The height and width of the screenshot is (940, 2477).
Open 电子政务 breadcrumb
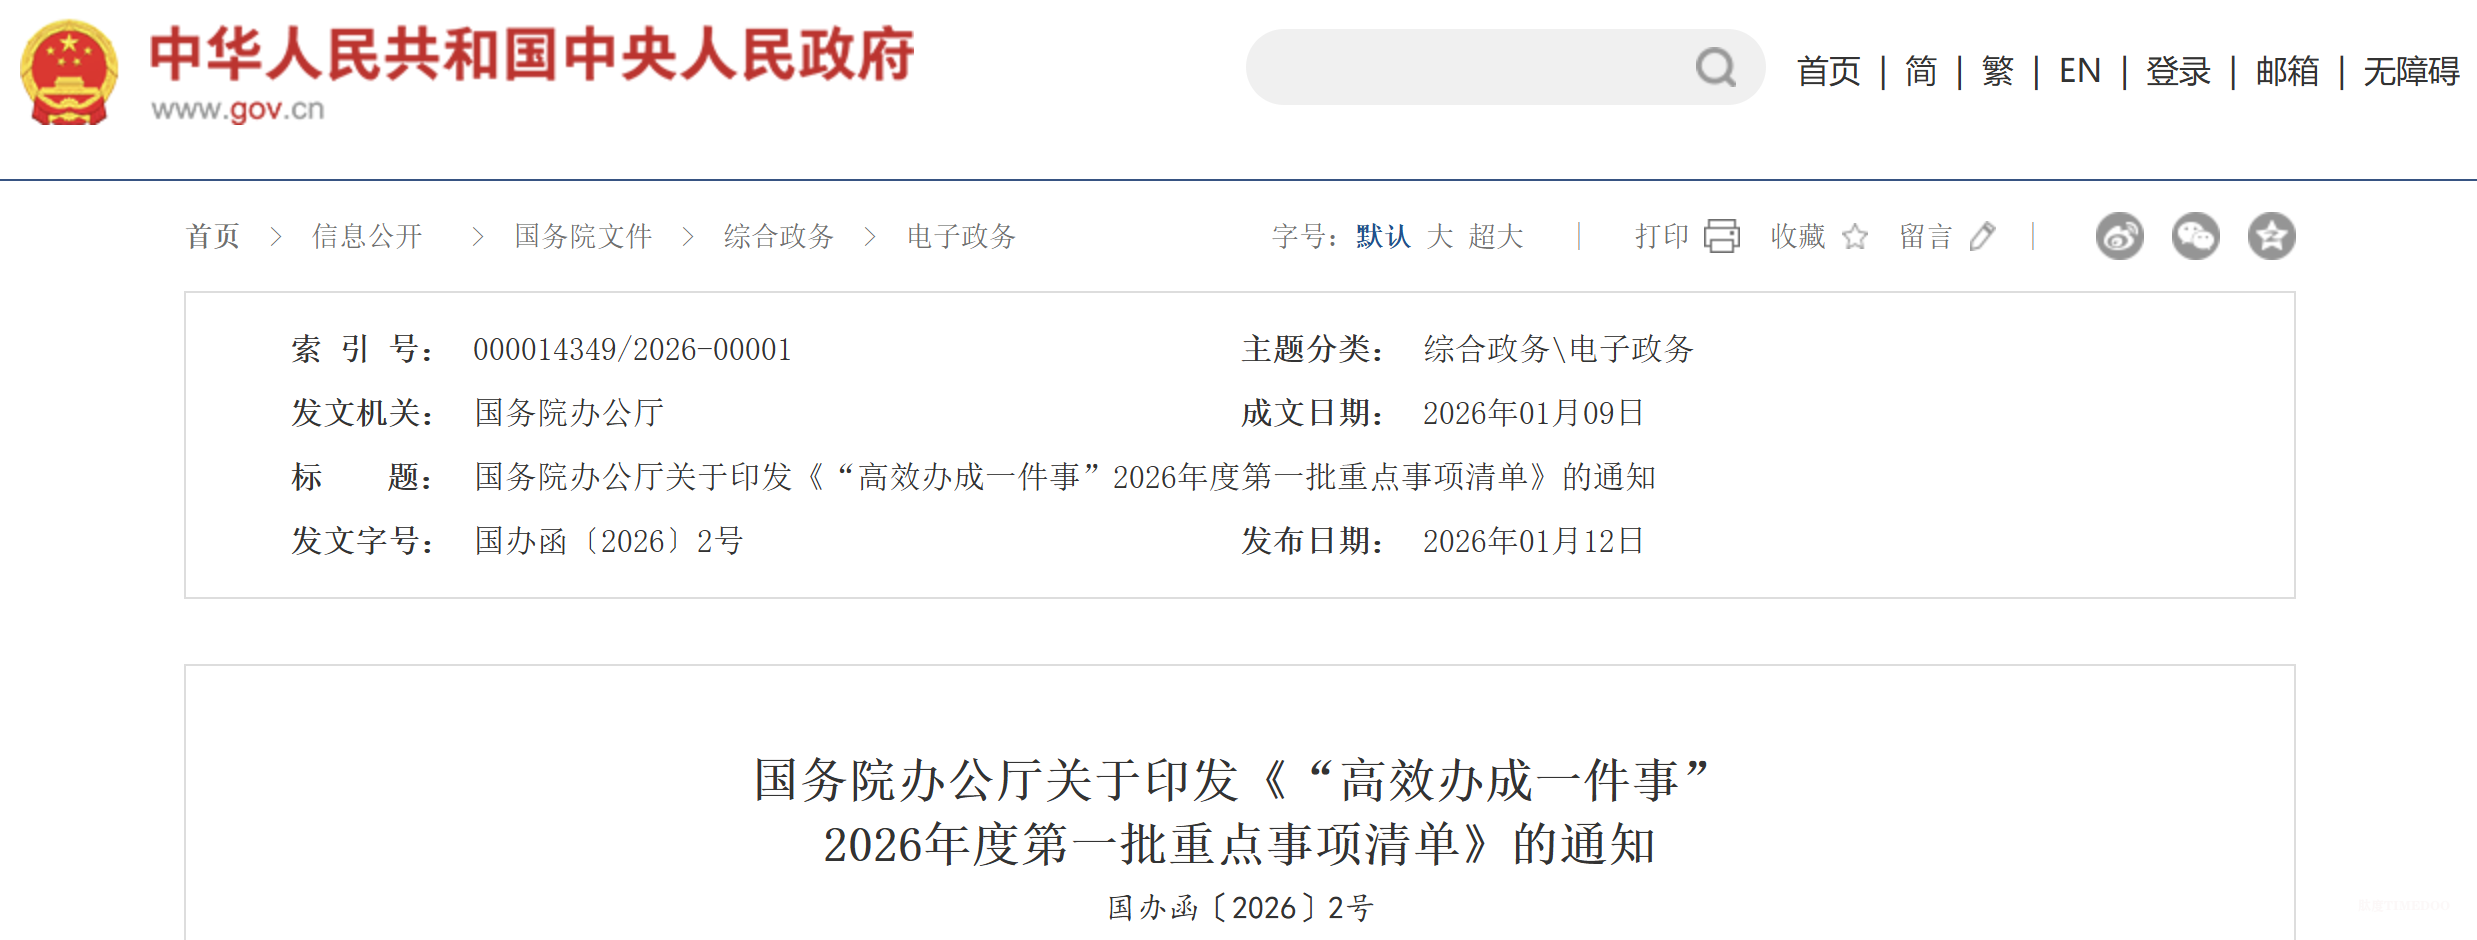click(x=962, y=237)
